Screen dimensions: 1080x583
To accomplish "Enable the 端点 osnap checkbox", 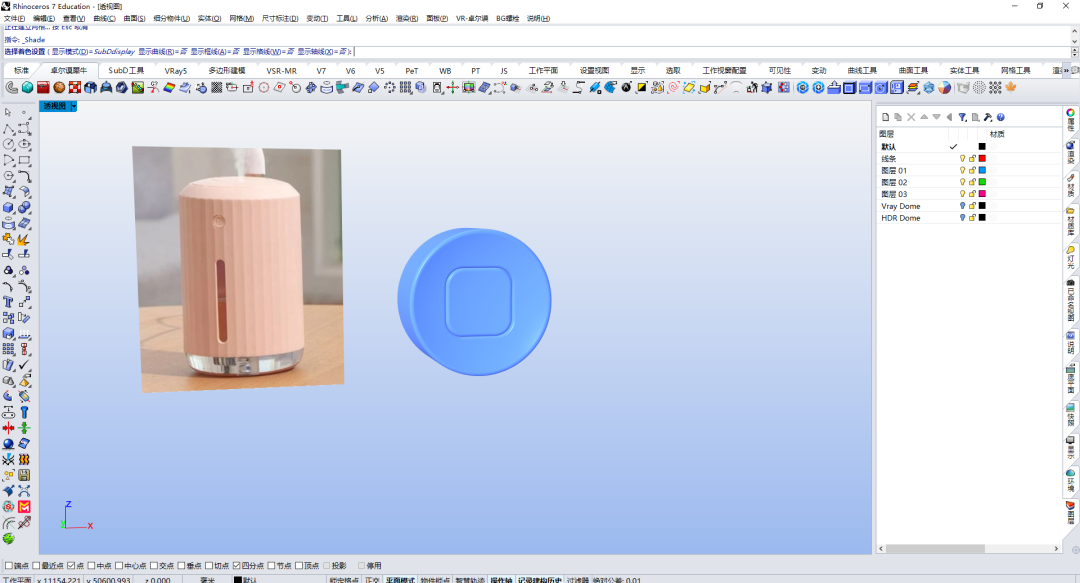I will coord(9,566).
